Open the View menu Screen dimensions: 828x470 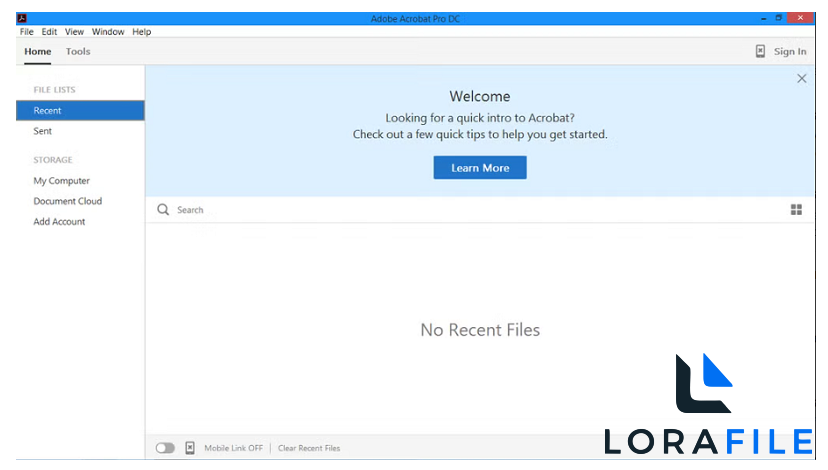click(x=74, y=32)
